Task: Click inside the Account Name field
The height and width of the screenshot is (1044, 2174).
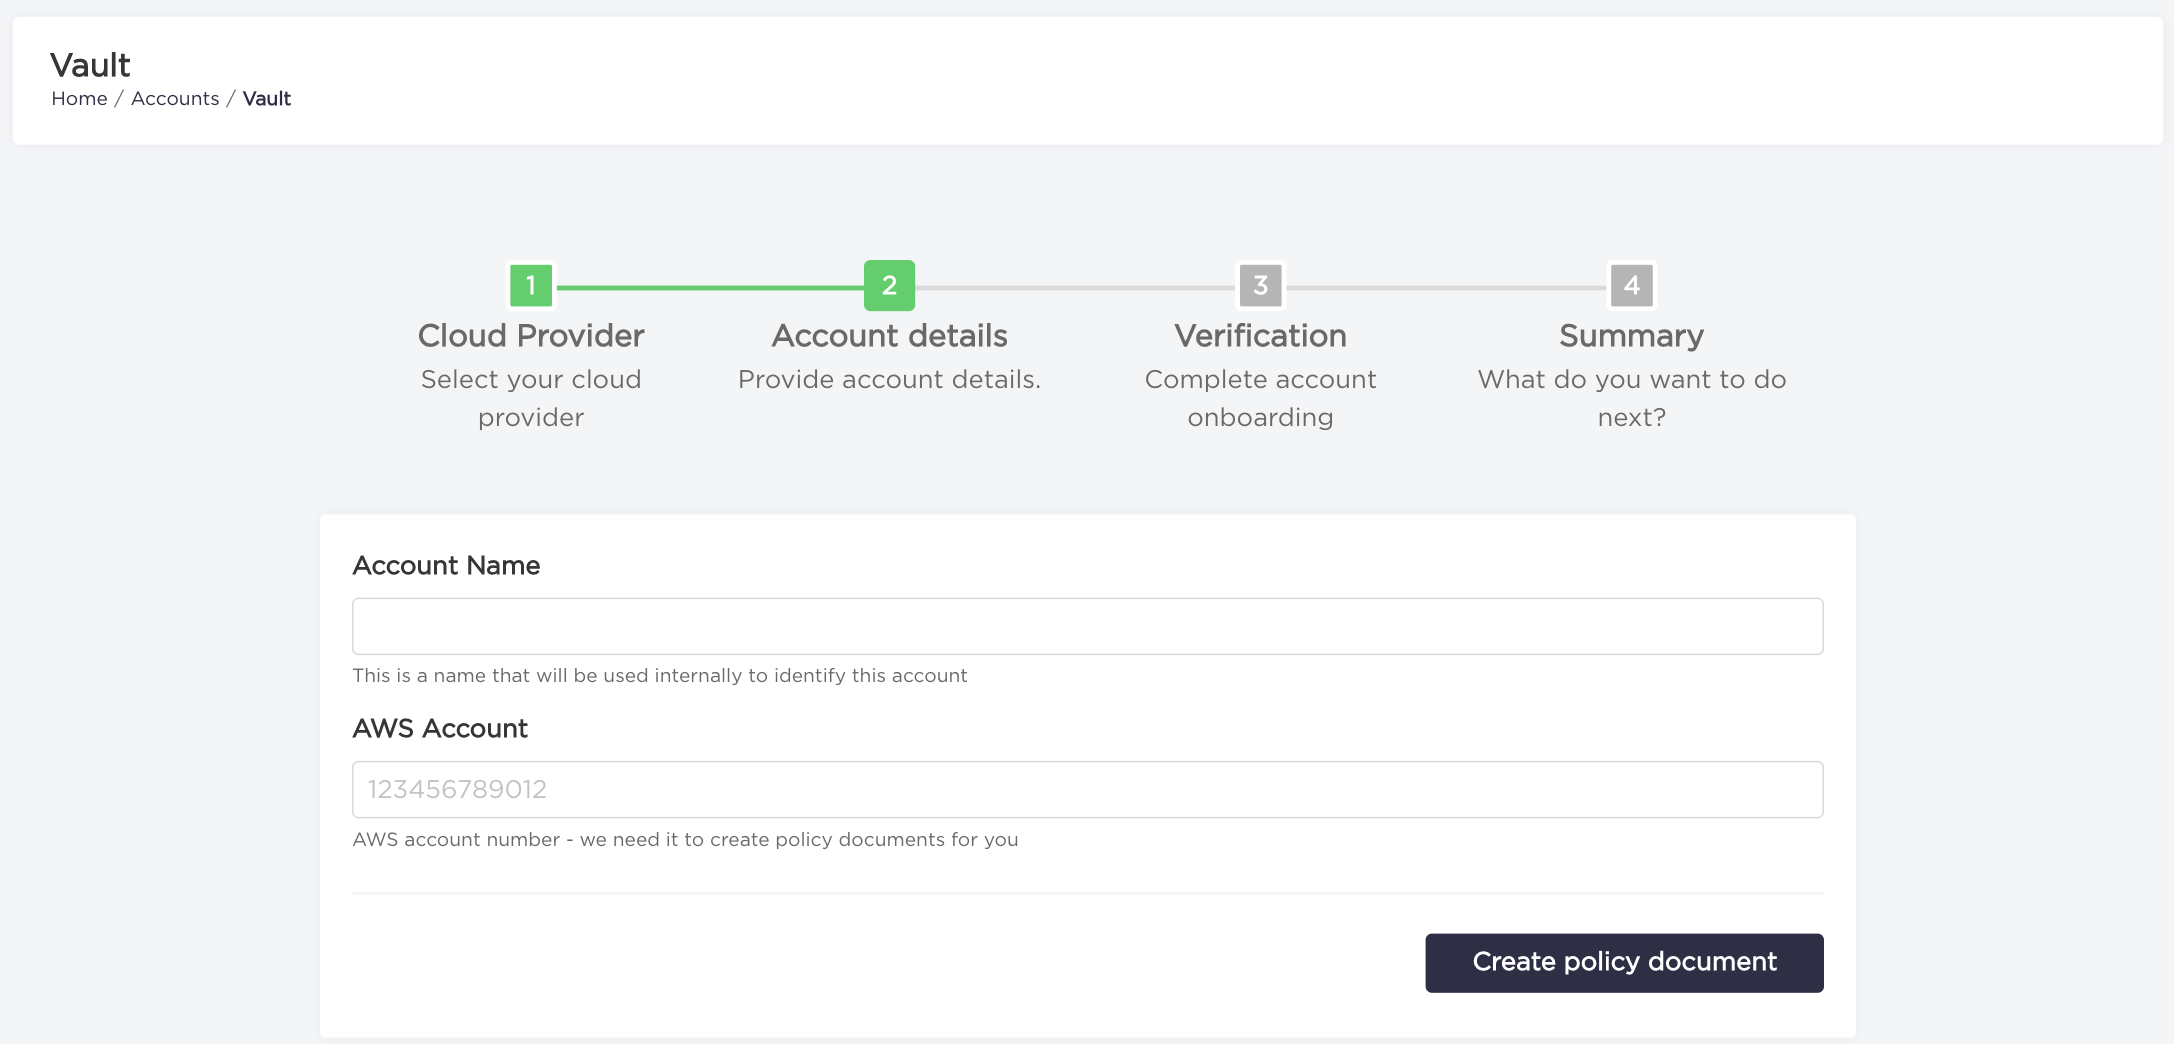Action: coord(1087,625)
